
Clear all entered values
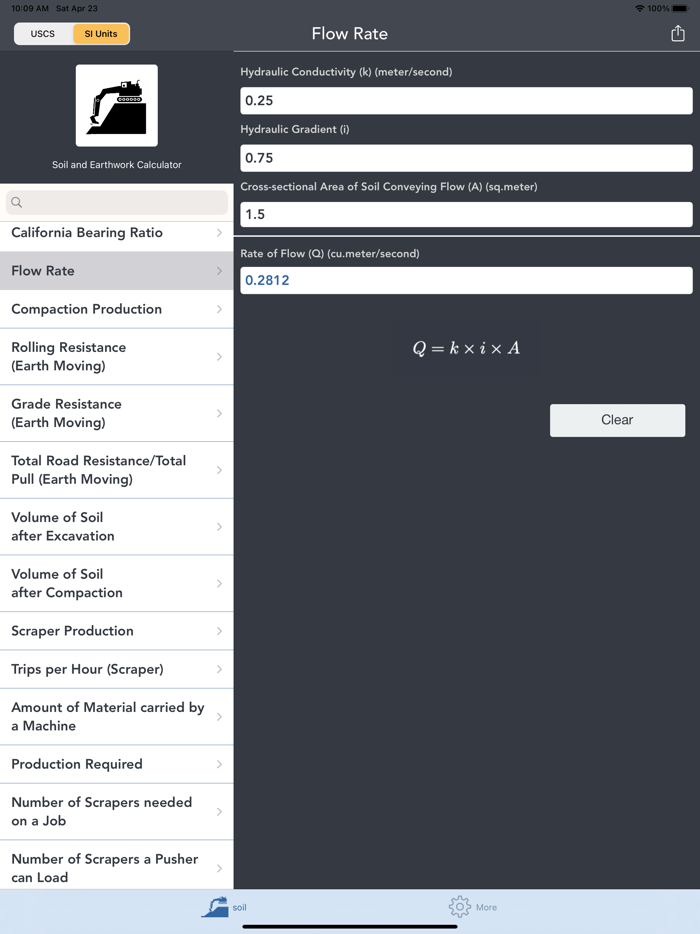click(617, 421)
